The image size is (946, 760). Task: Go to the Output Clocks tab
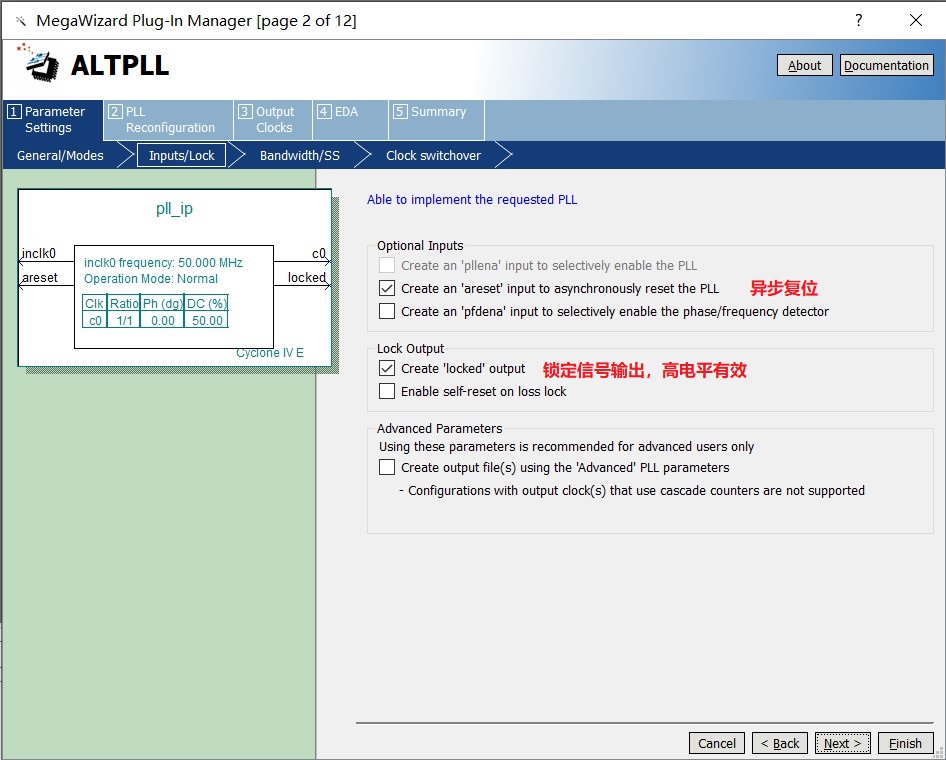273,120
